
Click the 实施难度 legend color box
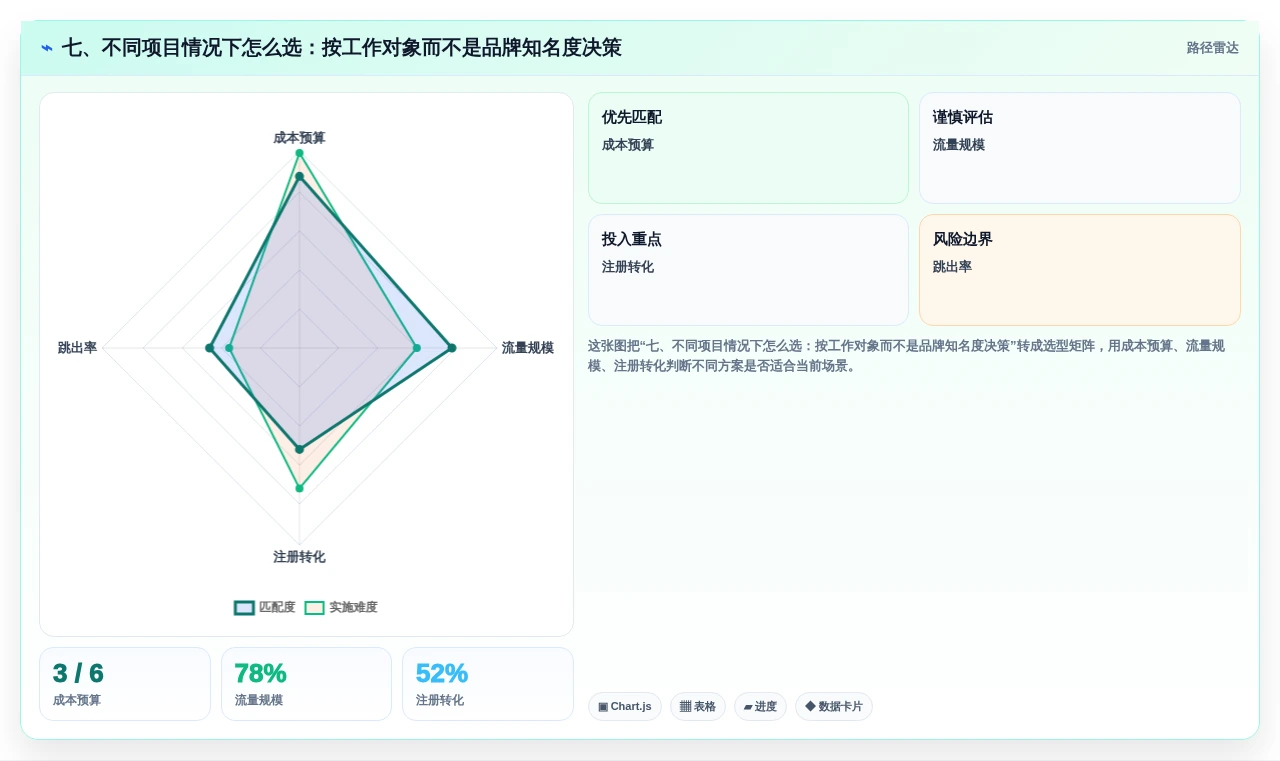[315, 607]
